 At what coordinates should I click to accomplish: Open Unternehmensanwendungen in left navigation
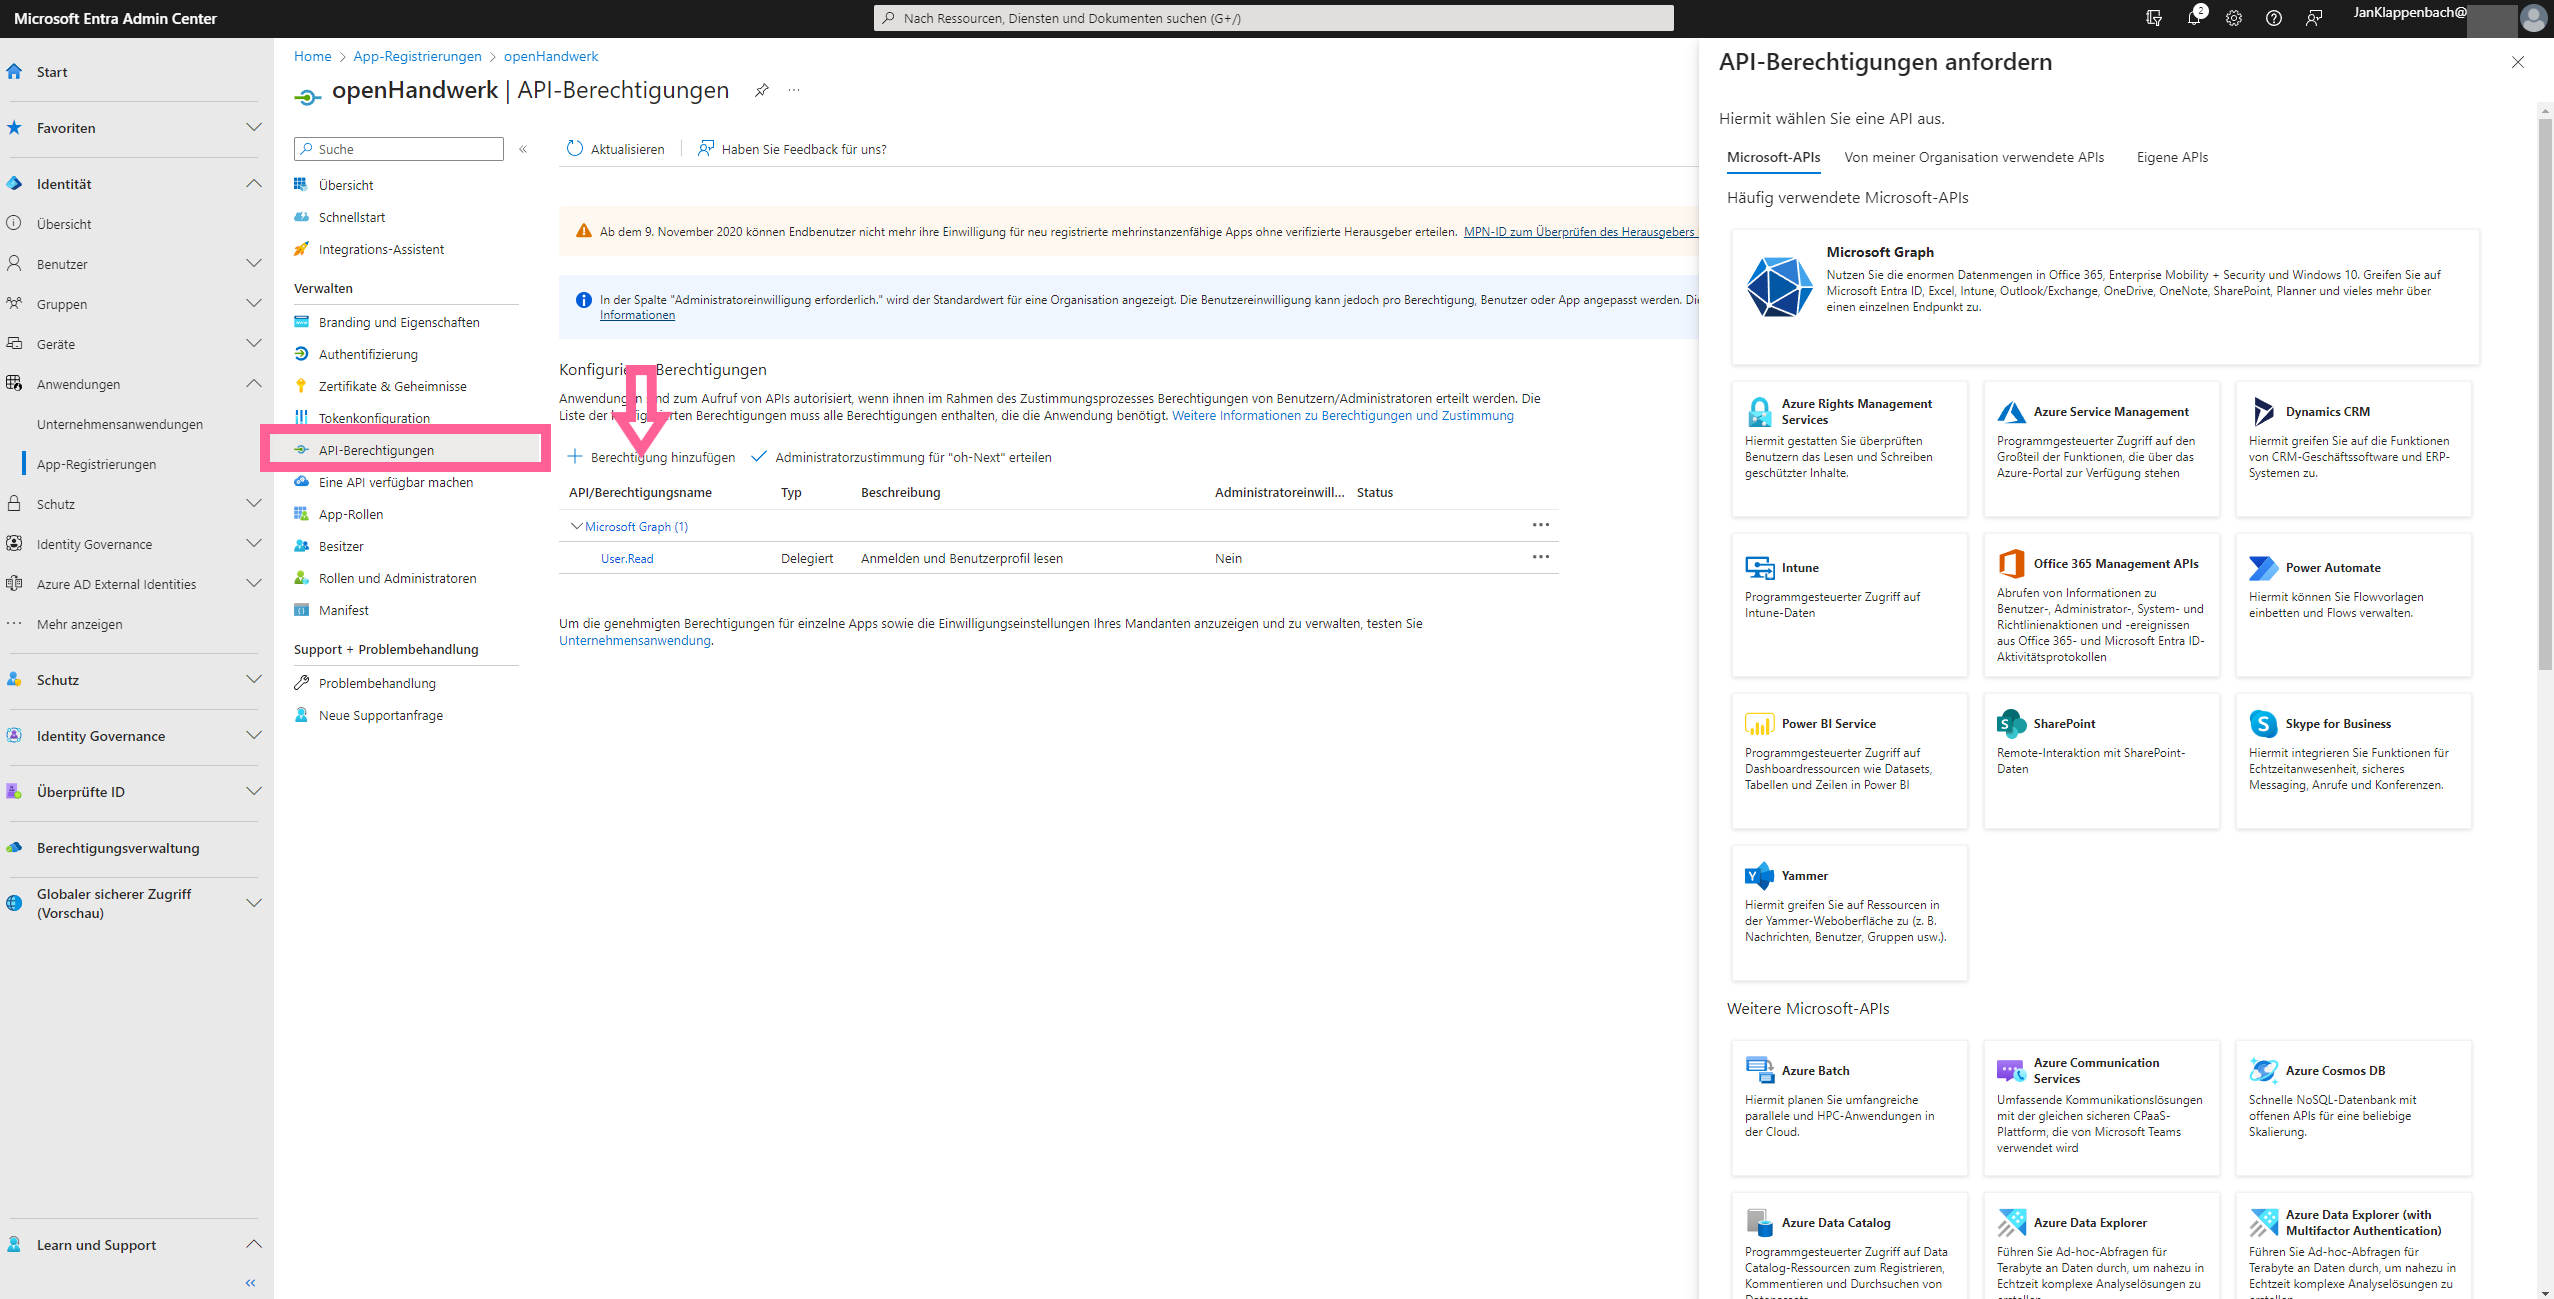point(120,424)
